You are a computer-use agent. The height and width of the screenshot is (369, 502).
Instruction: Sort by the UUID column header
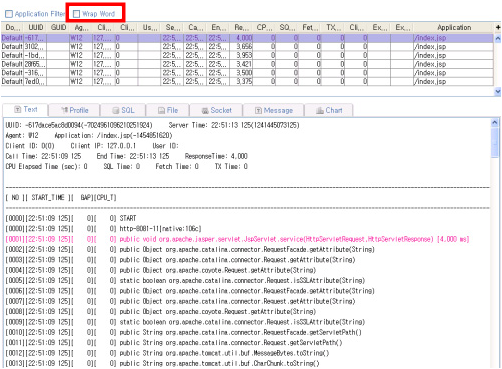click(35, 27)
